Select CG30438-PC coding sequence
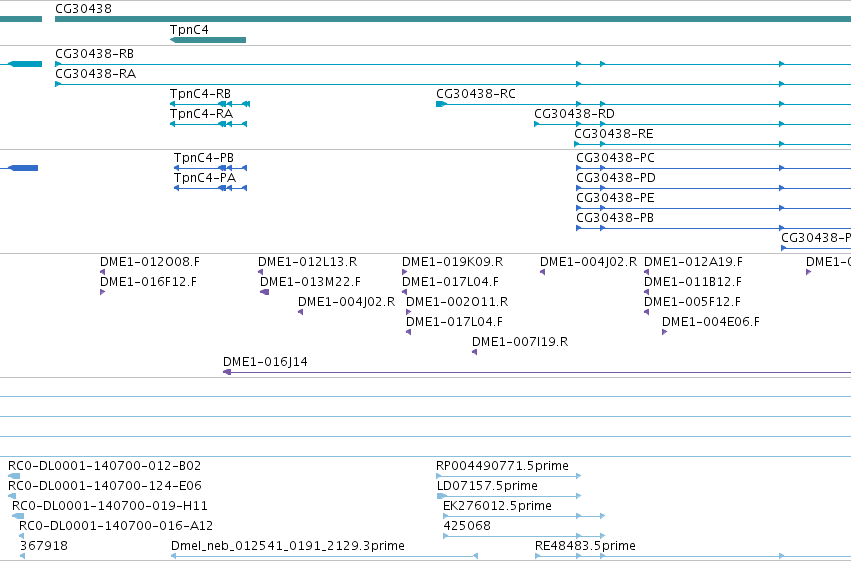 pyautogui.click(x=713, y=168)
